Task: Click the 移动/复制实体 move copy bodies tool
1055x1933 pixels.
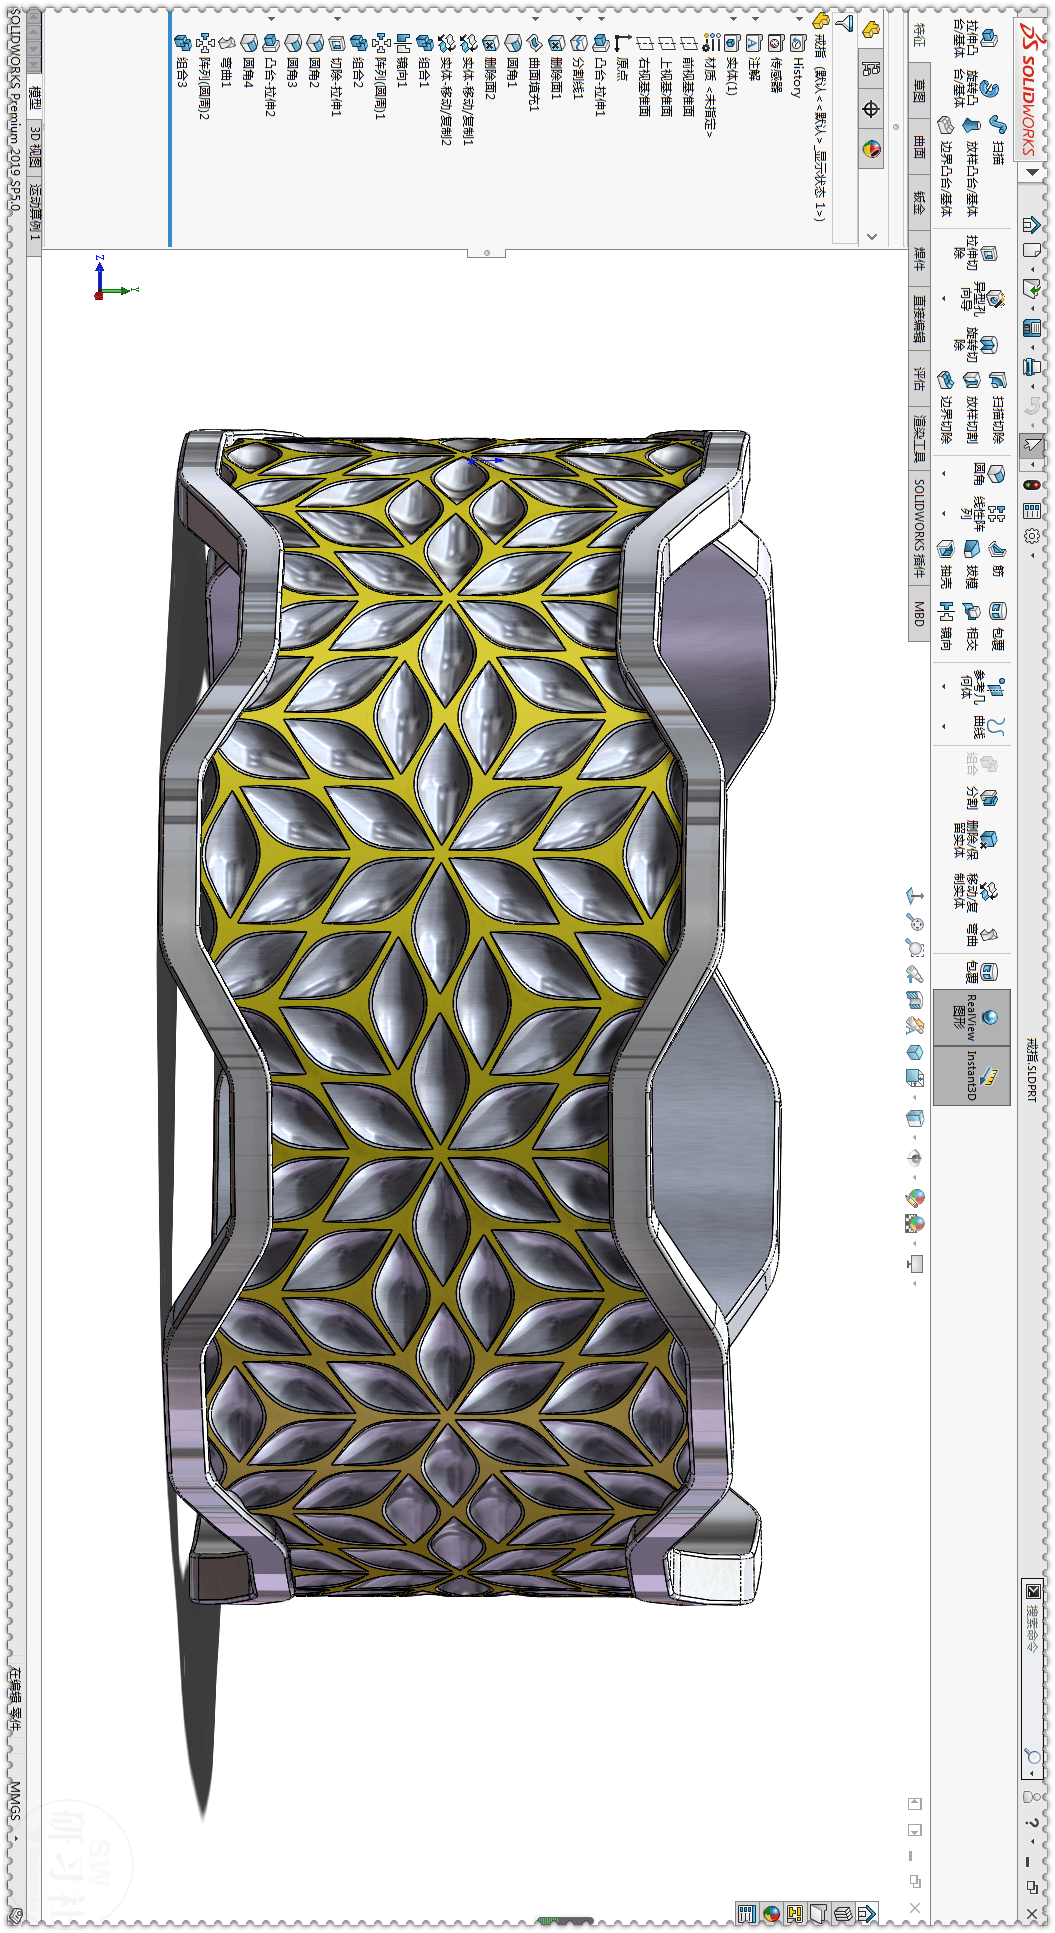Action: (975, 895)
